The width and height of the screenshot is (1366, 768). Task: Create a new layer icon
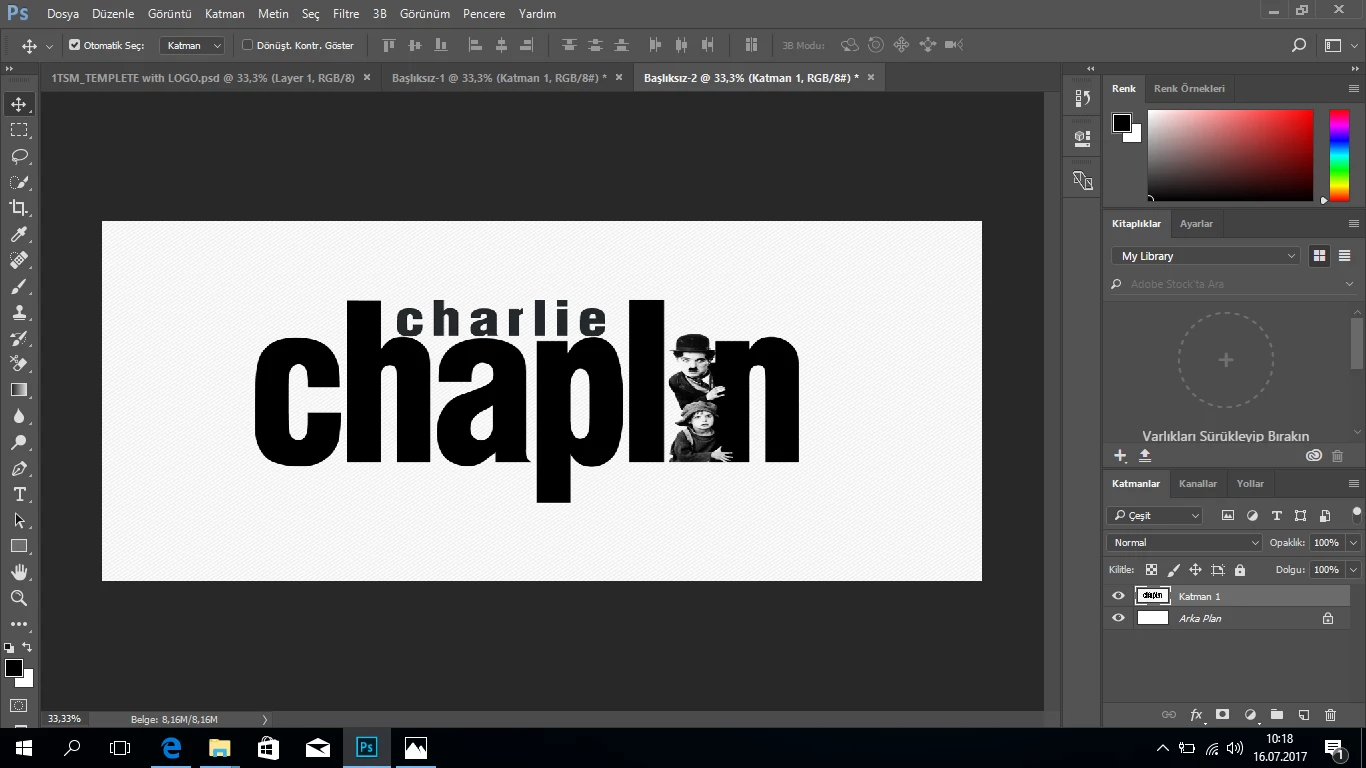click(1304, 715)
